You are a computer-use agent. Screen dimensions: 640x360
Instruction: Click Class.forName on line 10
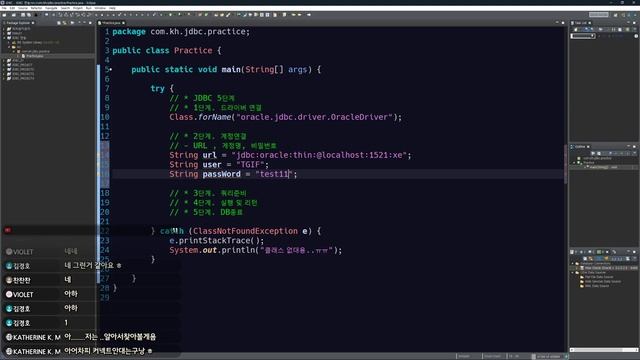pos(200,117)
